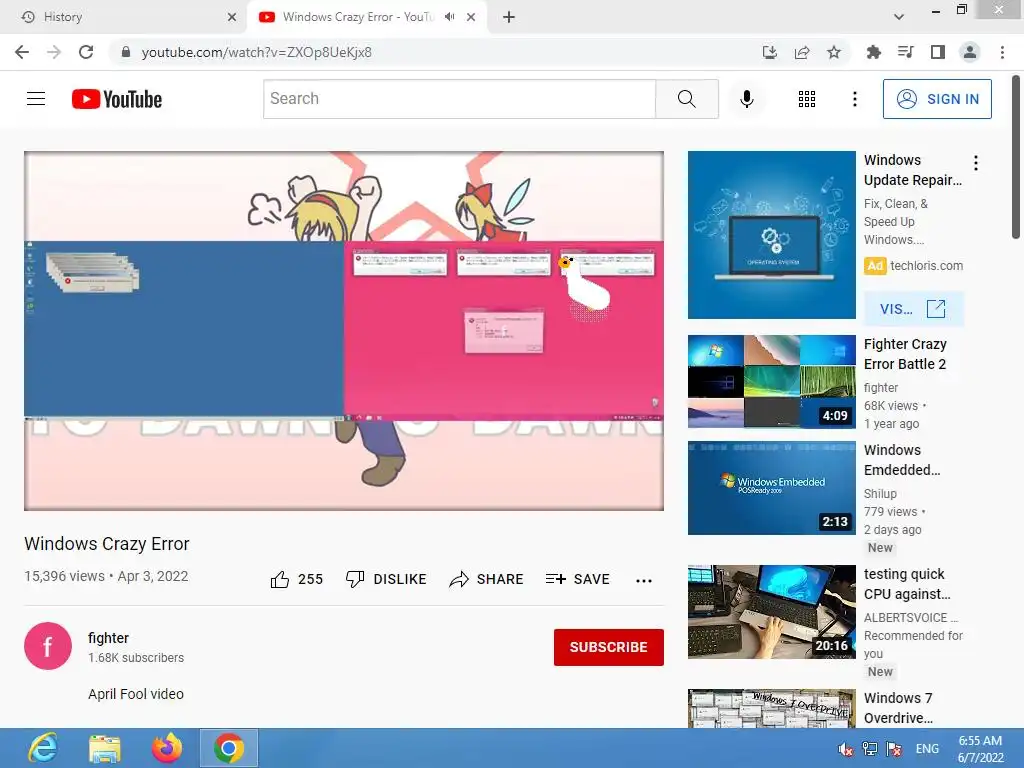Open the Fighter Crazy Error Battle 2 title
This screenshot has width=1024, height=768.
pyautogui.click(x=905, y=354)
